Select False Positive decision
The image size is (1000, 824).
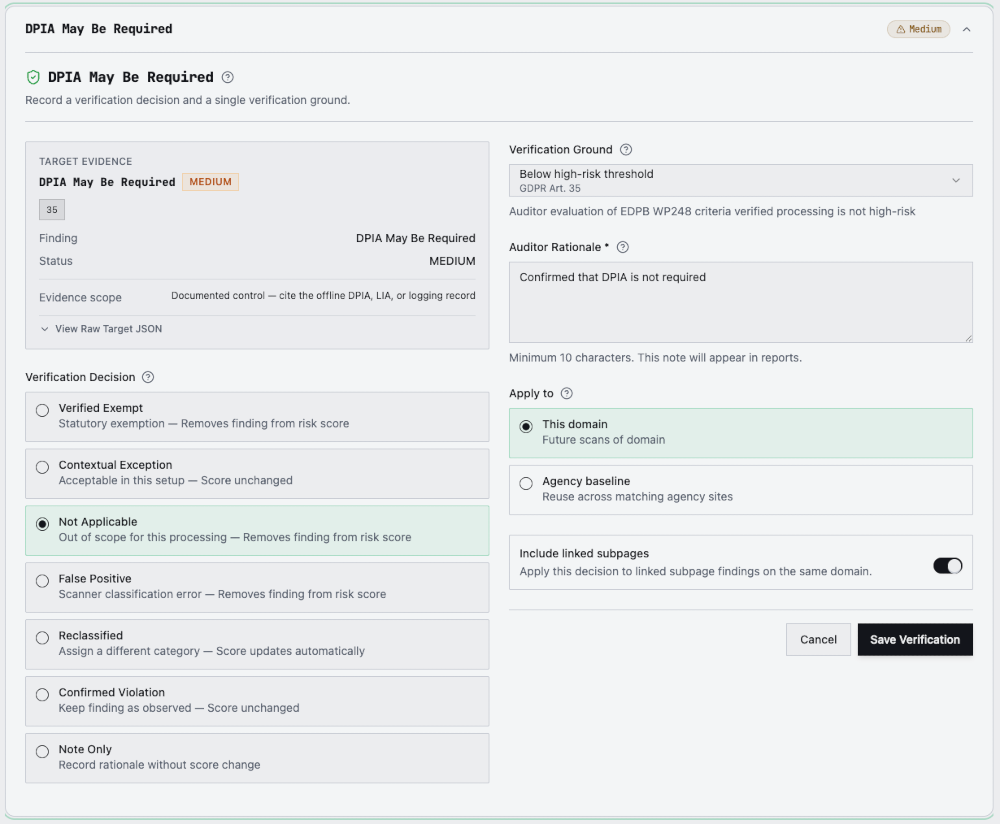coord(257,587)
